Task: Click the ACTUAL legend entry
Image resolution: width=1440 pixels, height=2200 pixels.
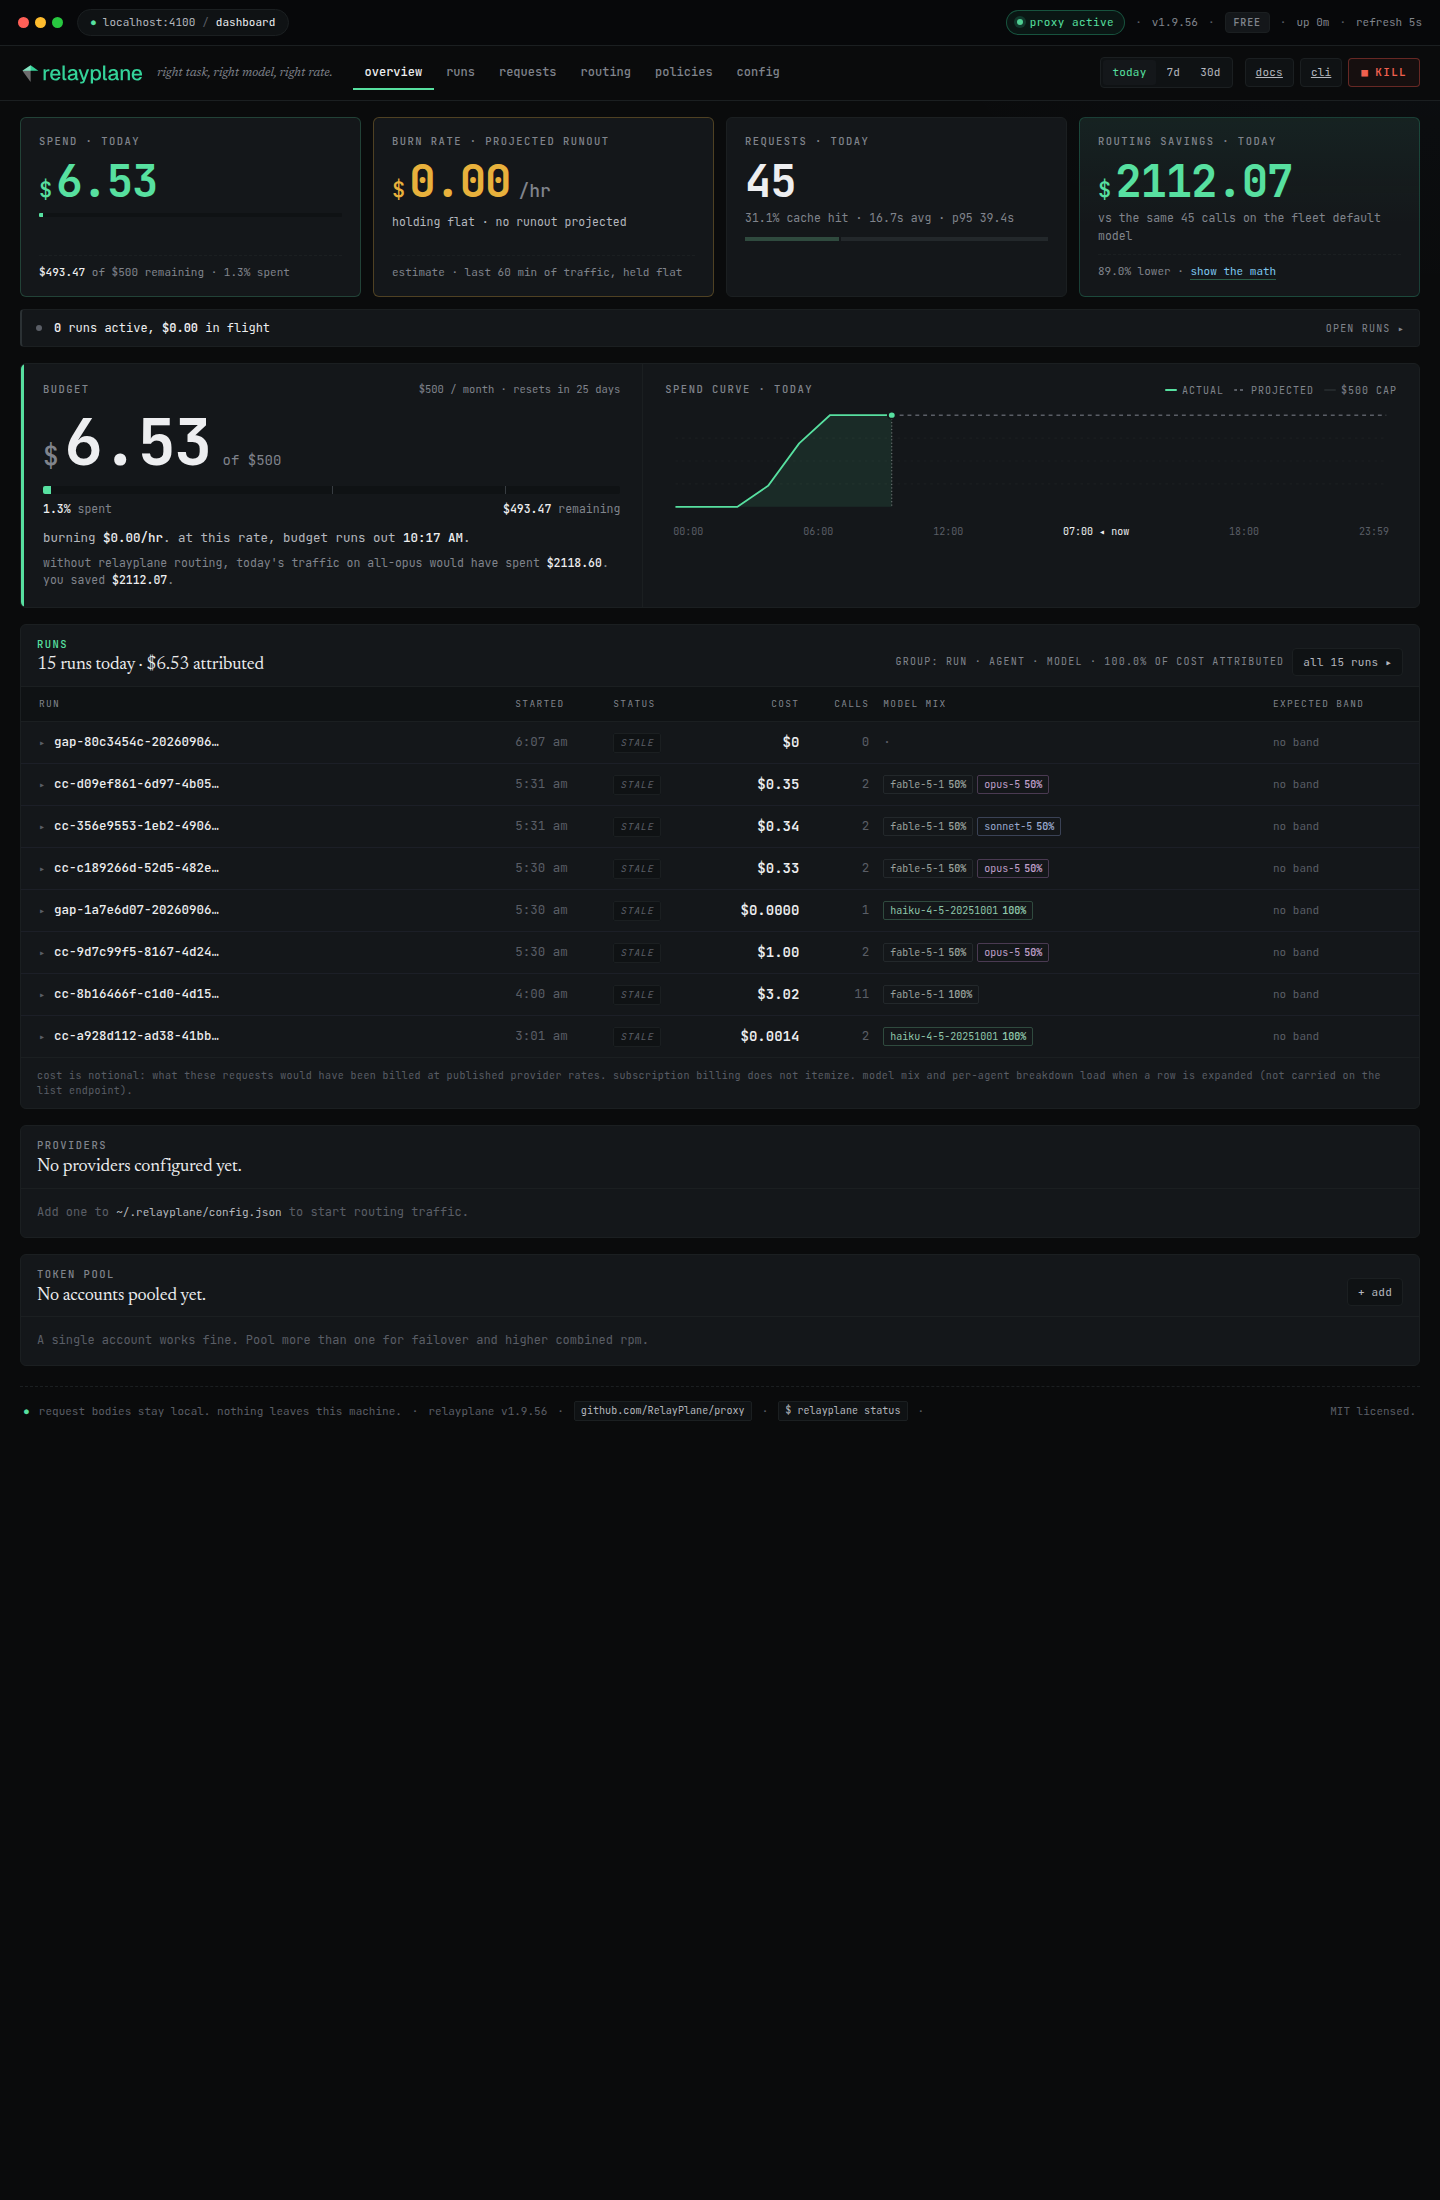Action: (1194, 390)
